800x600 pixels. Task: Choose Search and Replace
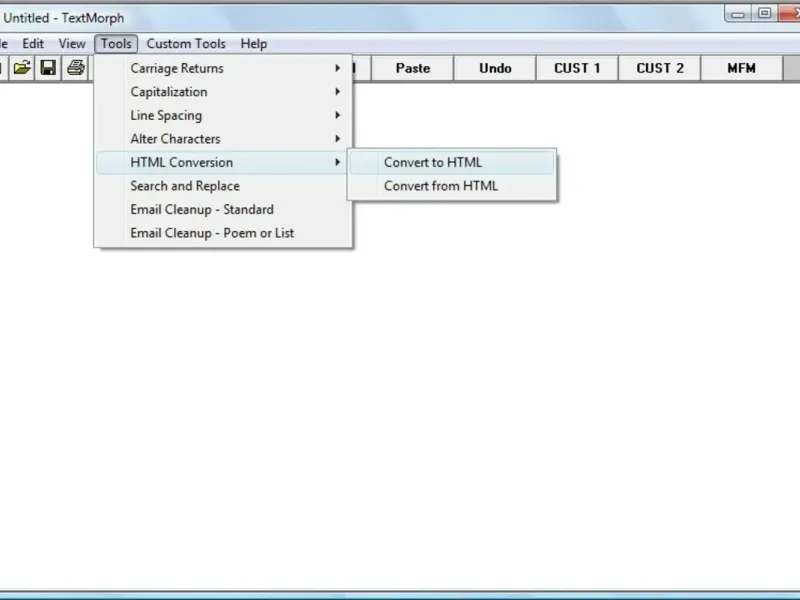tap(222, 186)
